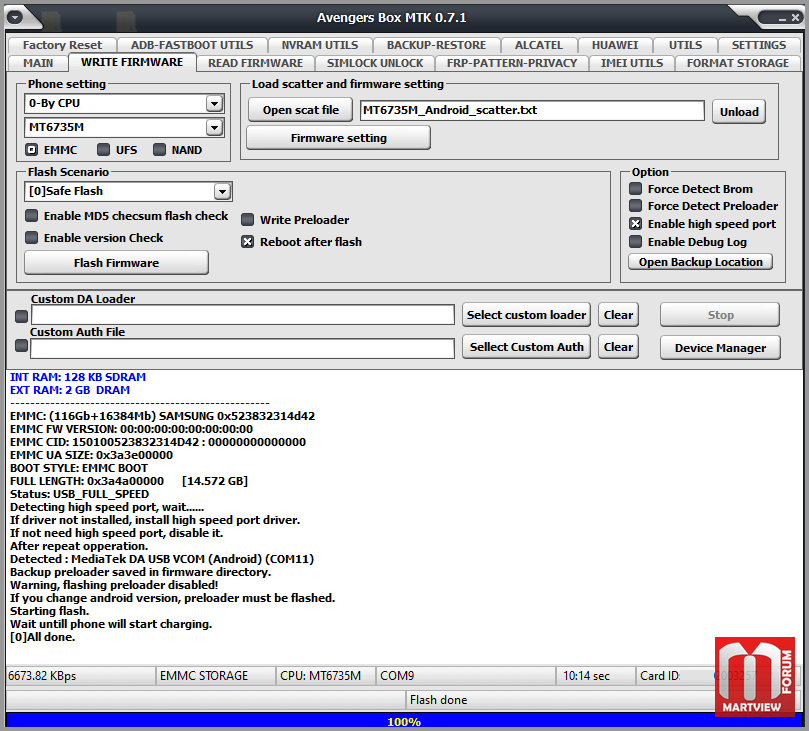Click Sellect Custom Auth button
Viewport: 809px width, 731px height.
pos(526,347)
